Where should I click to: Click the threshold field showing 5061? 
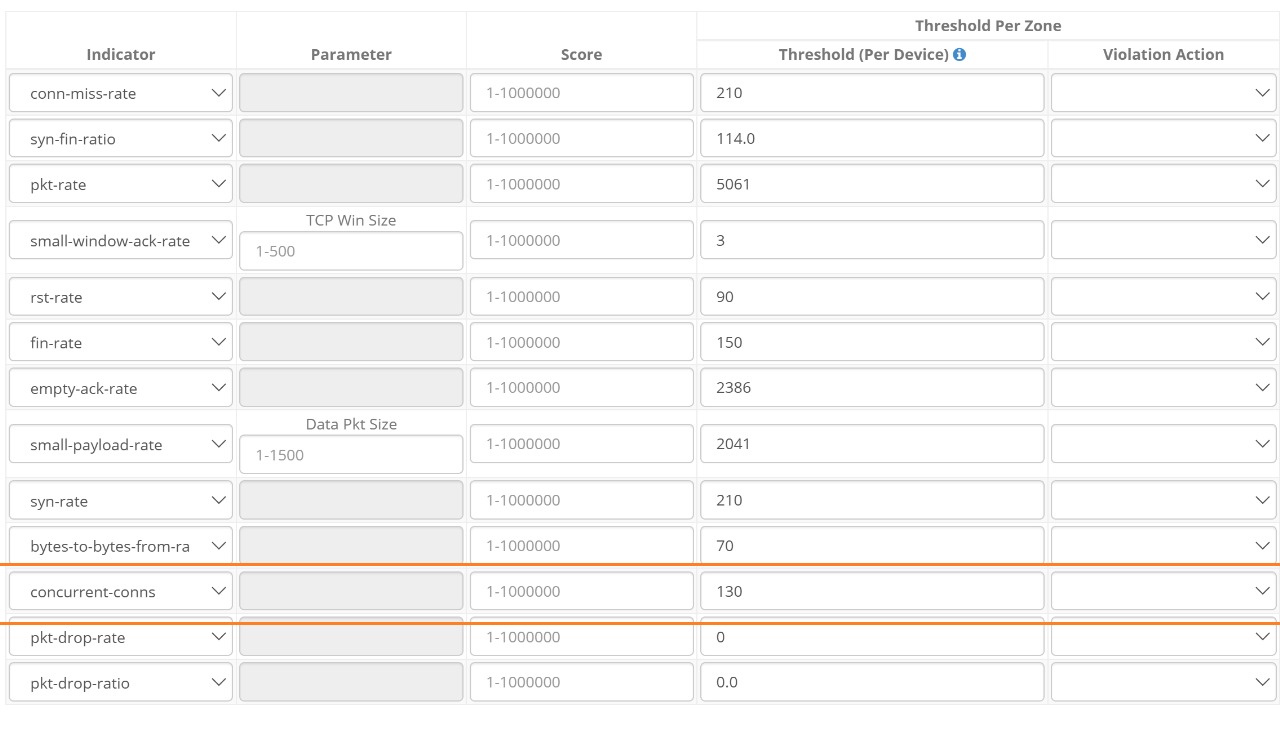(871, 184)
